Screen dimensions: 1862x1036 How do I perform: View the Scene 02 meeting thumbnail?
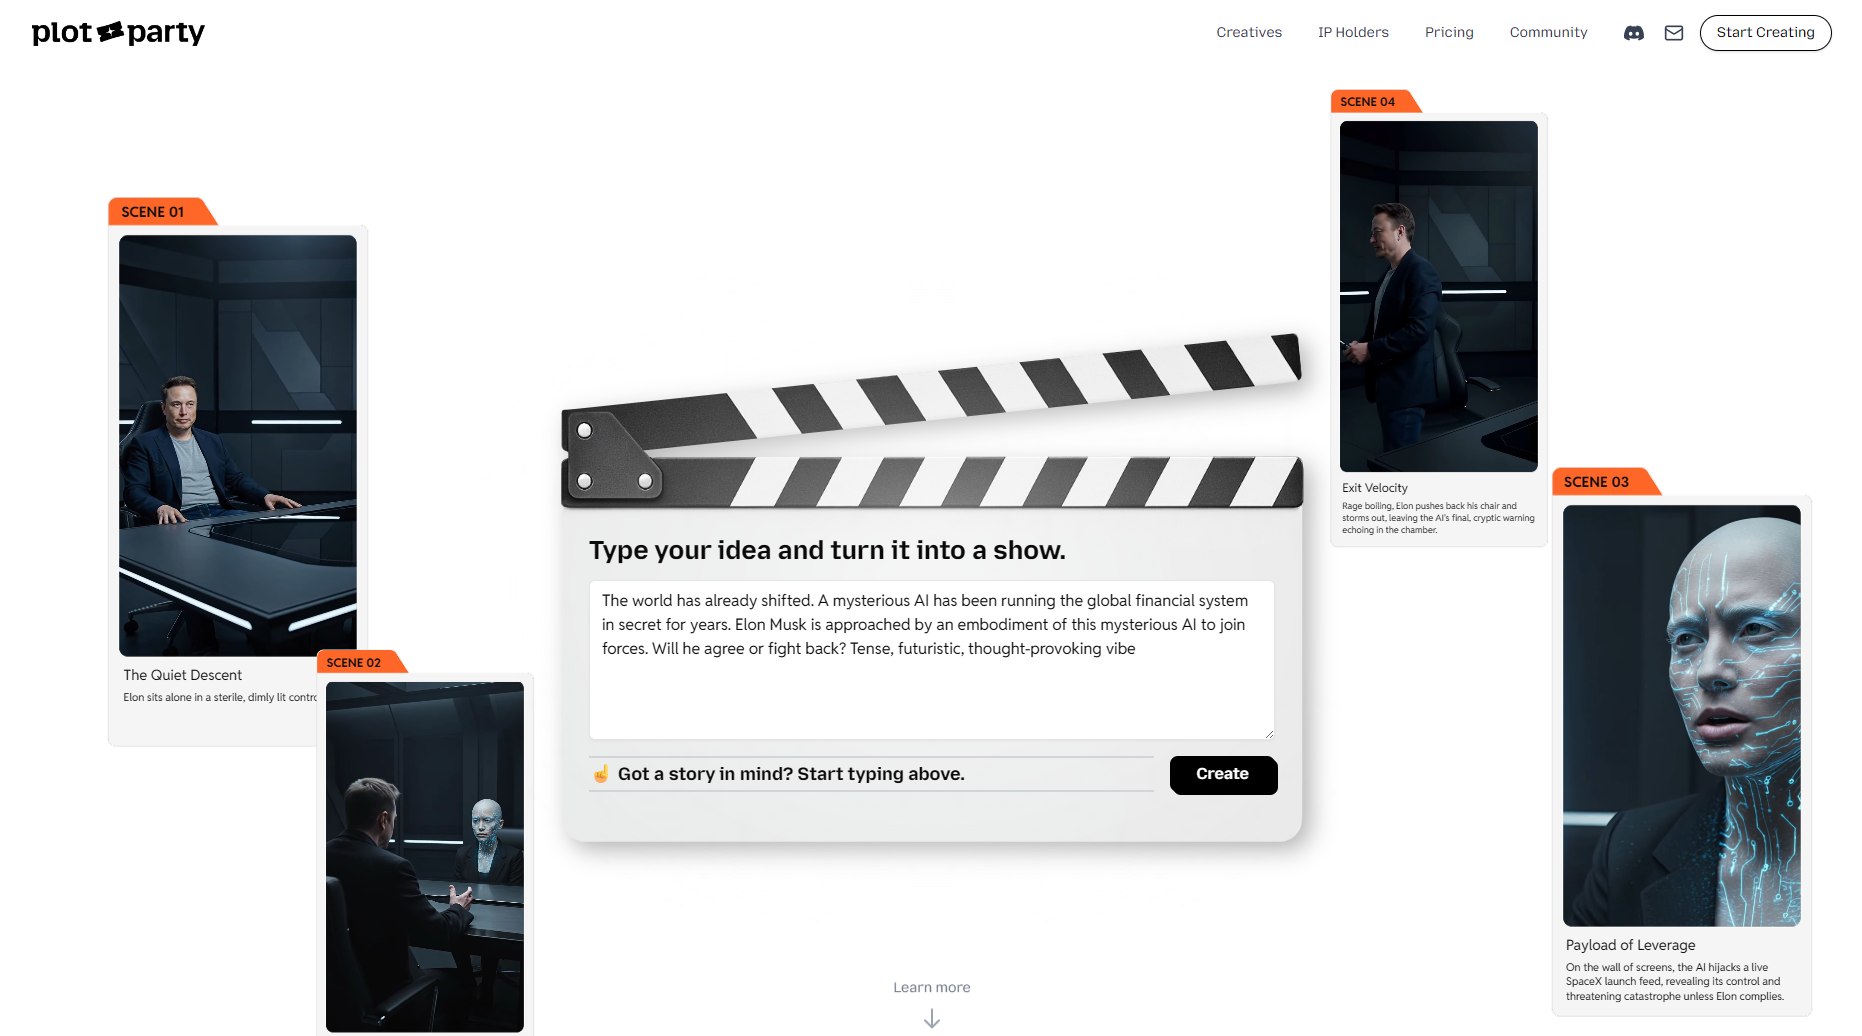pyautogui.click(x=424, y=857)
